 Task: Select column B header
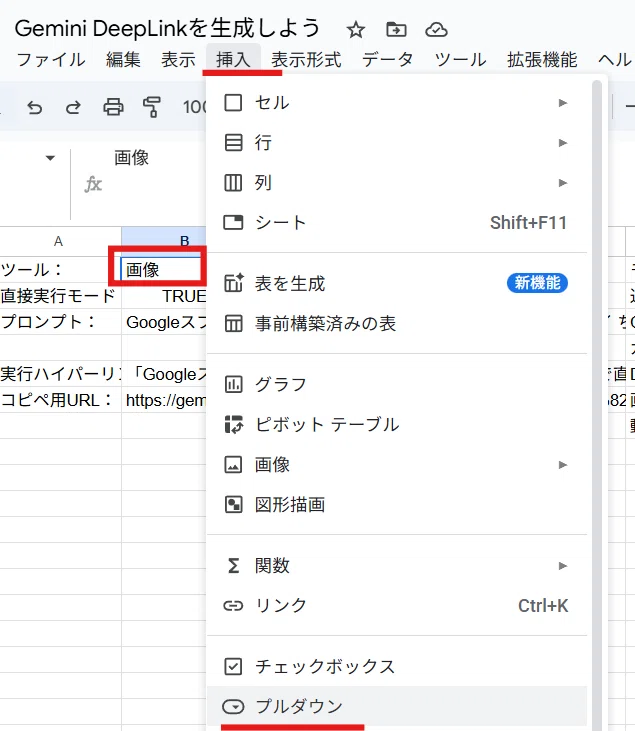coord(164,241)
